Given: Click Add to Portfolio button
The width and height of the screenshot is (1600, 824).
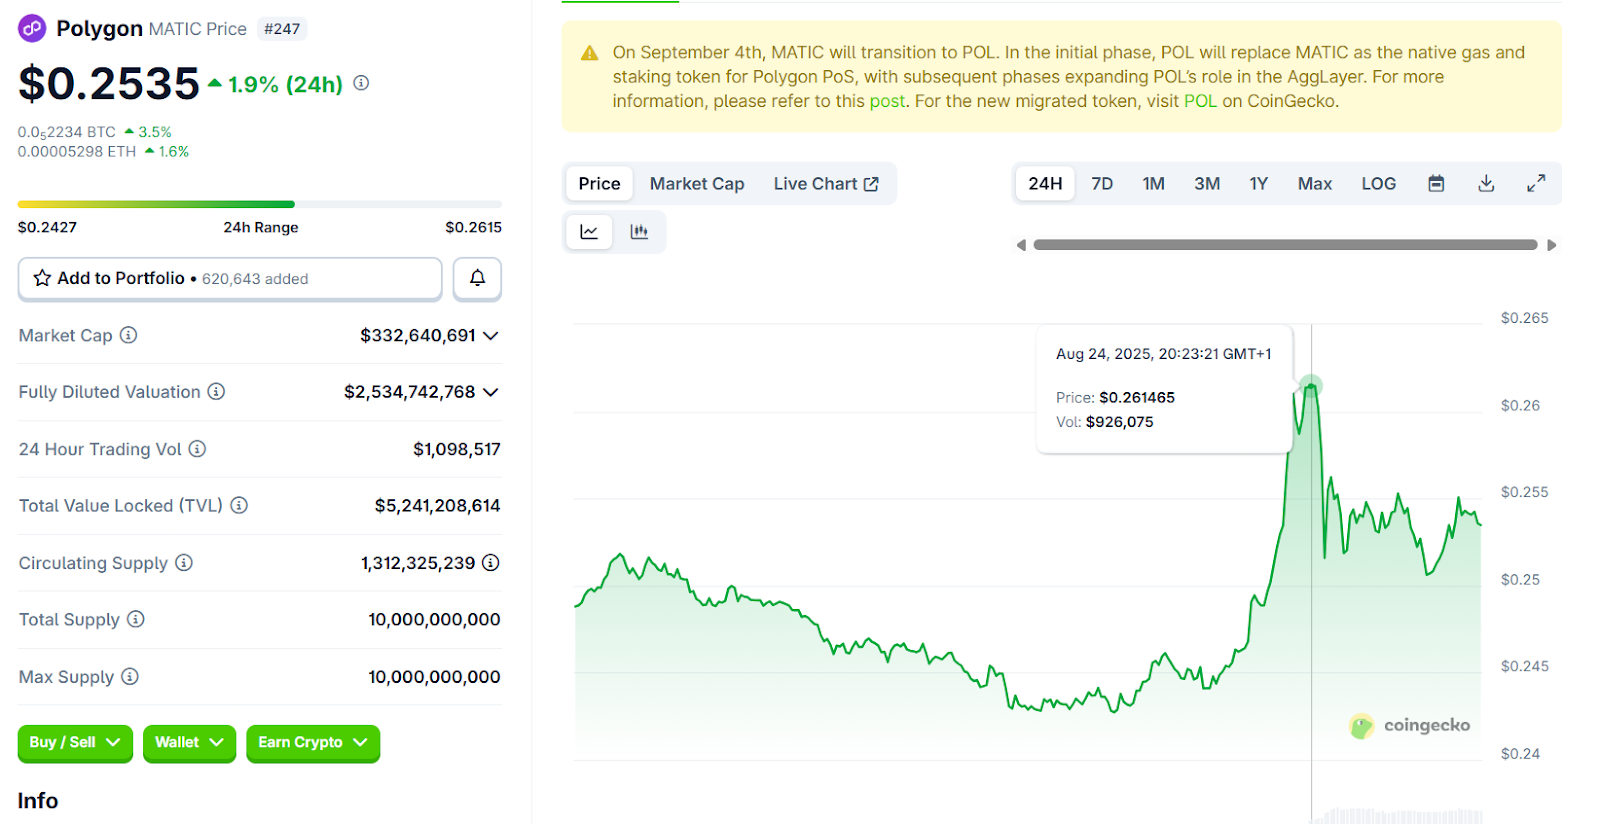Looking at the screenshot, I should click(x=230, y=278).
